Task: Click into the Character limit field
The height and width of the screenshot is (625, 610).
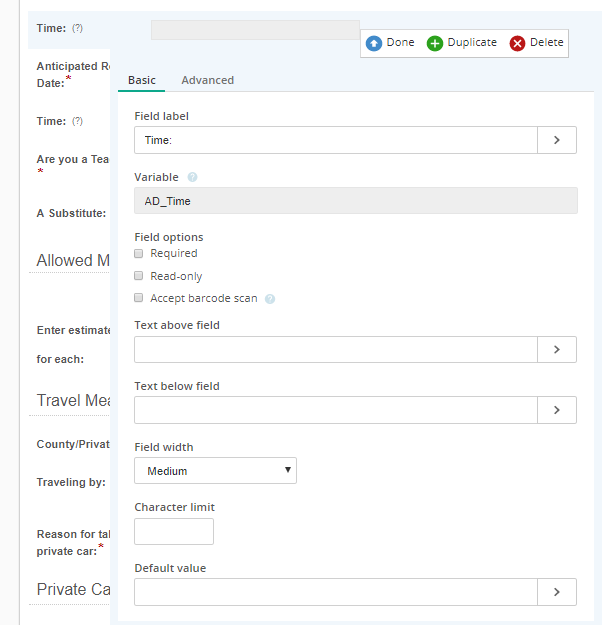Action: (174, 532)
